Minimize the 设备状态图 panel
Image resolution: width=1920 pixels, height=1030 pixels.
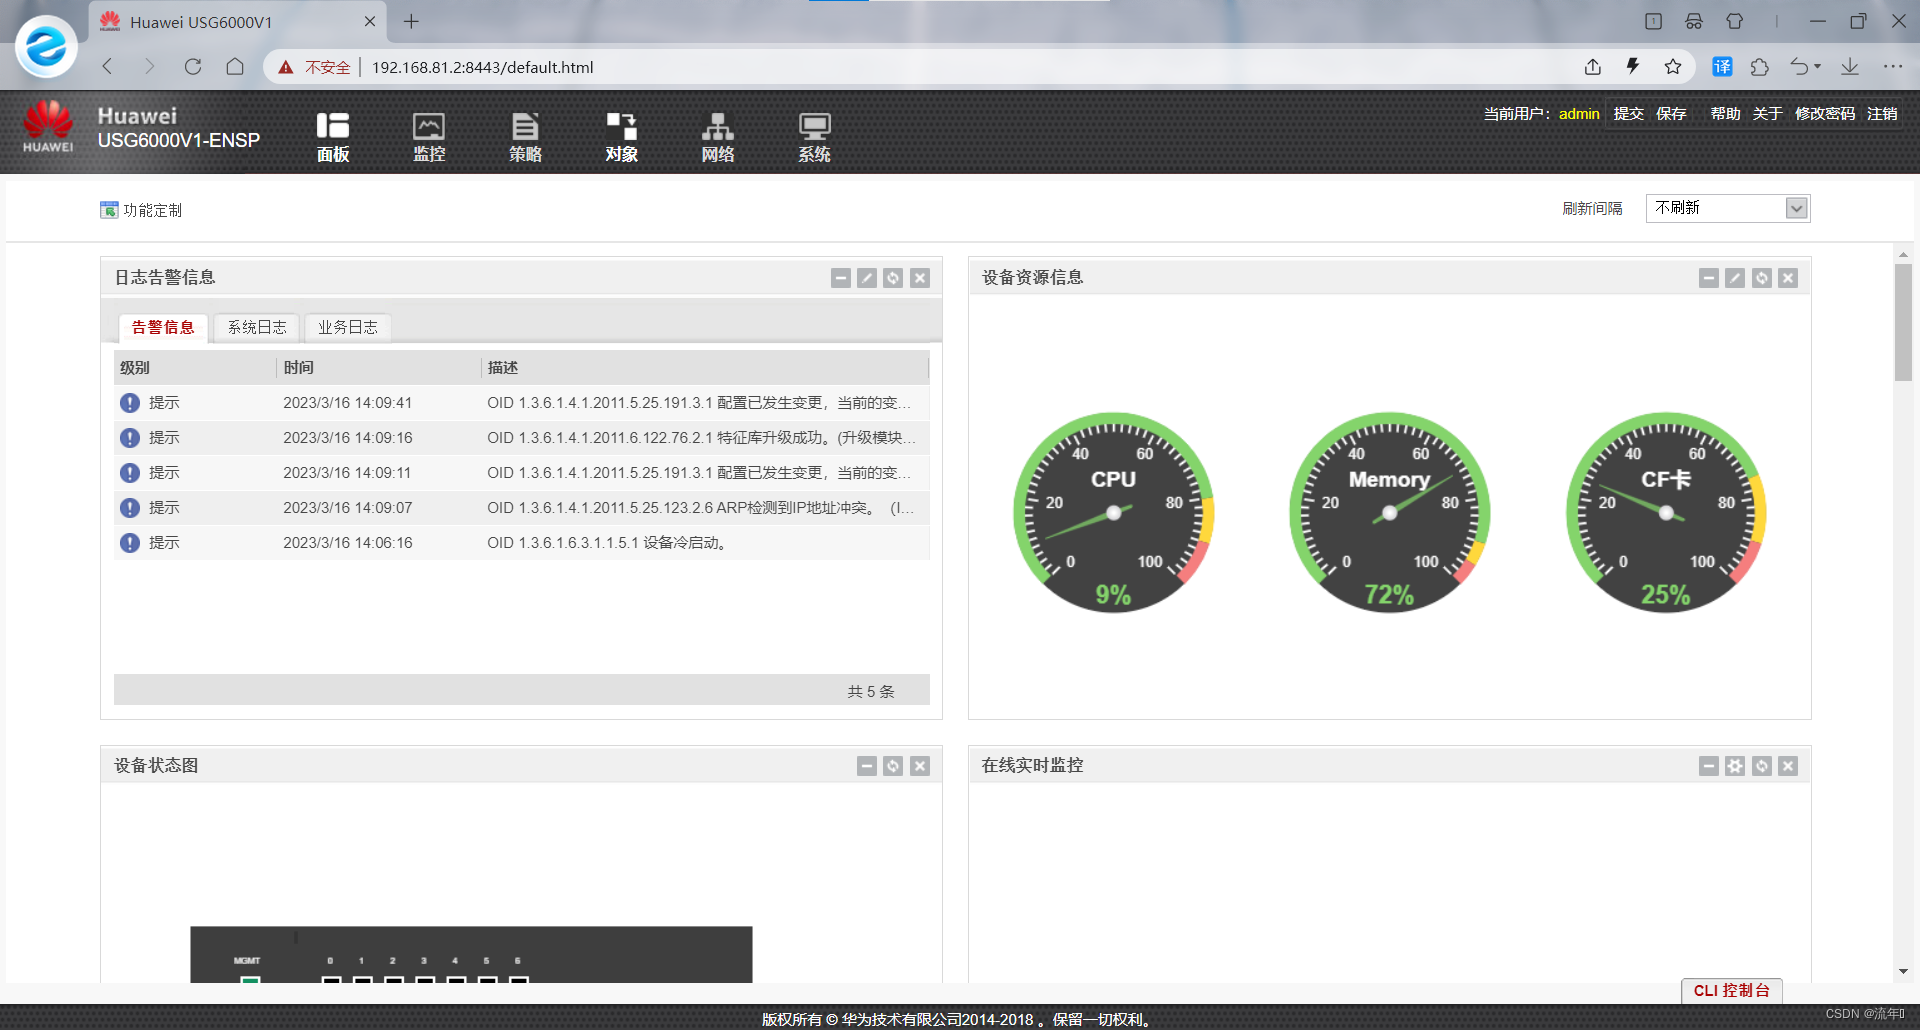(867, 766)
